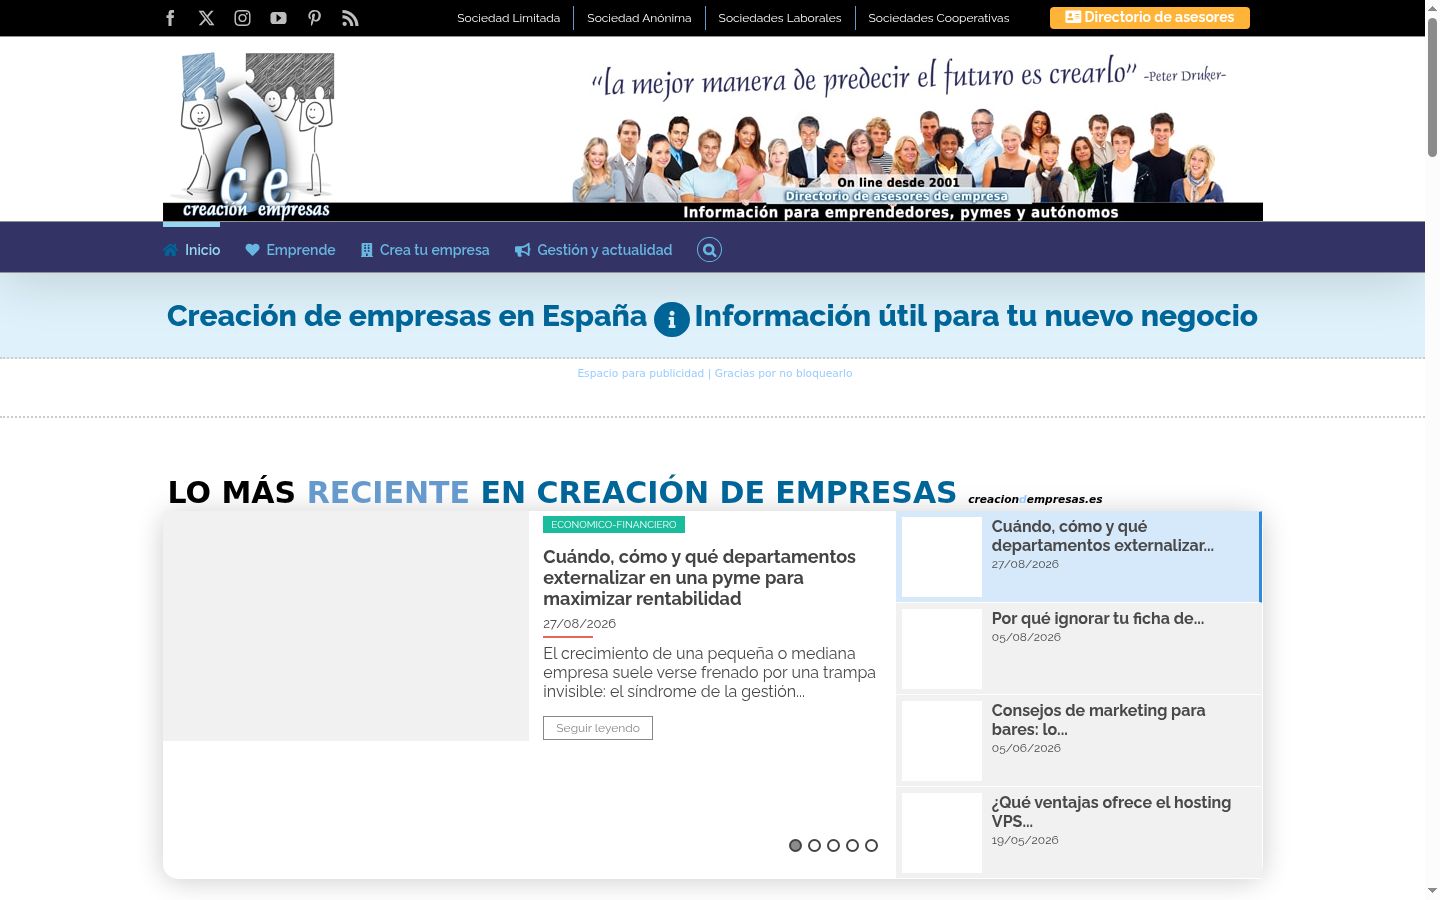The width and height of the screenshot is (1440, 900).
Task: Select sidebar item Qué ventajas ofrece el hosting VPS
Action: (x=1079, y=833)
